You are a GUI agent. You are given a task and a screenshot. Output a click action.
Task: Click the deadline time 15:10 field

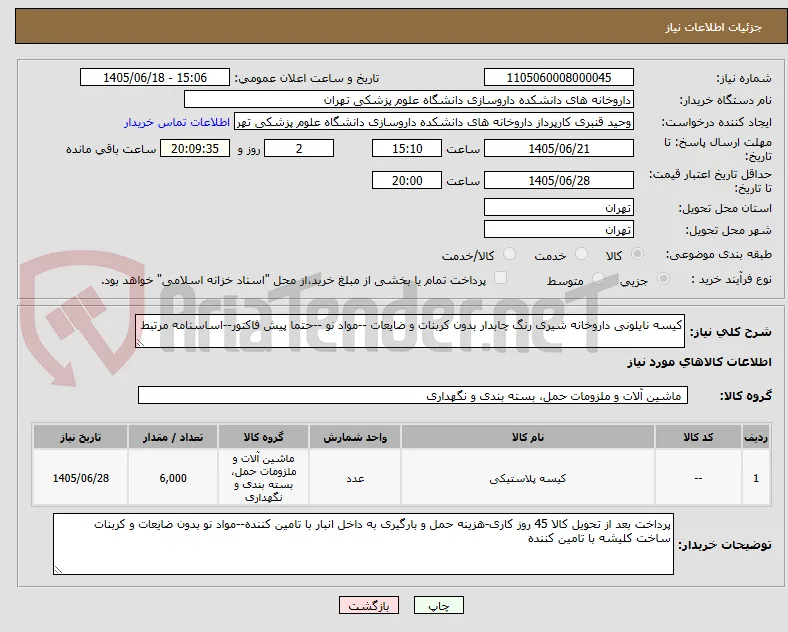pyautogui.click(x=407, y=148)
